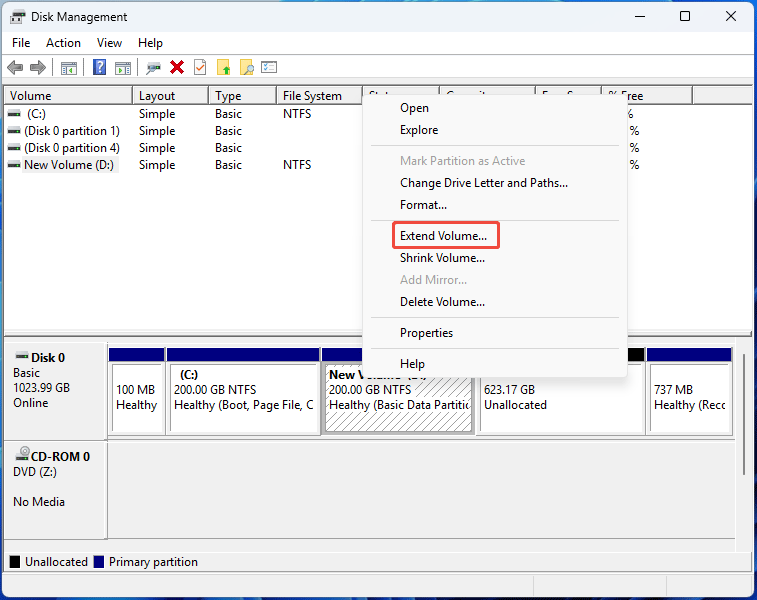
Task: Open the Action menu
Action: (x=63, y=43)
